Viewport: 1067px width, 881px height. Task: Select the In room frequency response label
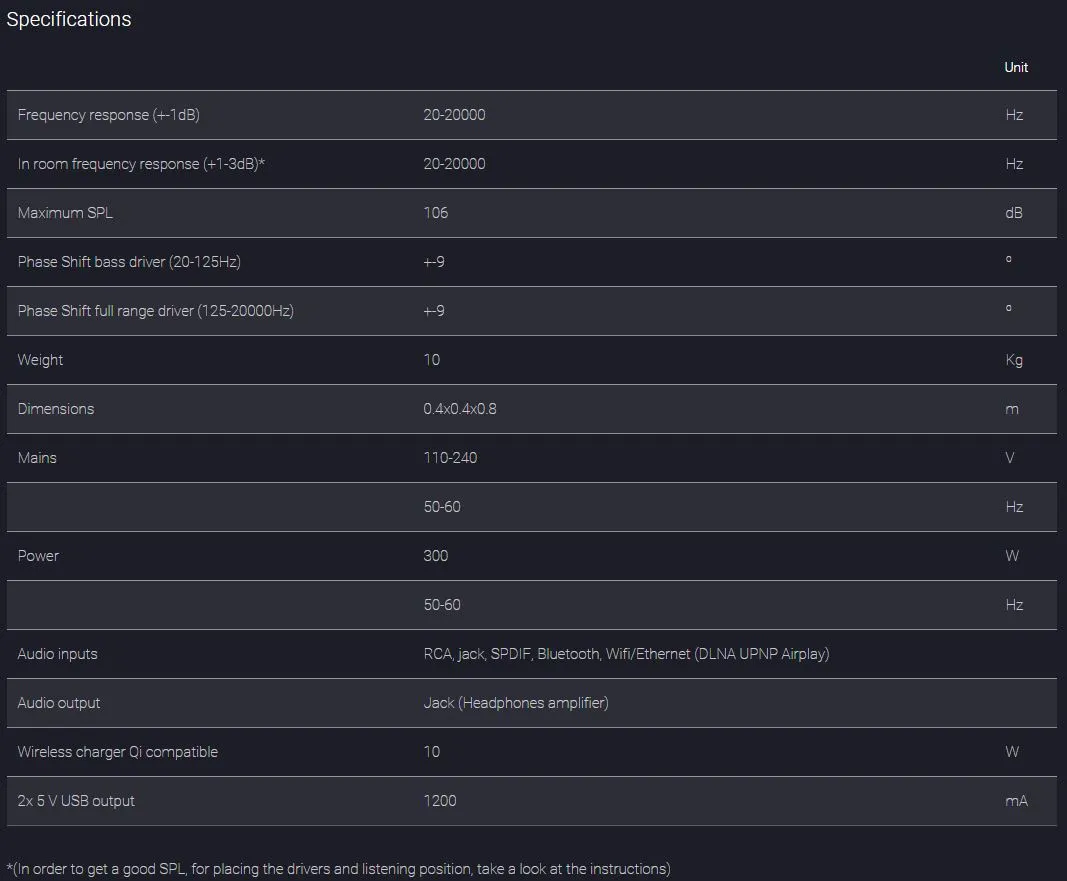pos(141,164)
